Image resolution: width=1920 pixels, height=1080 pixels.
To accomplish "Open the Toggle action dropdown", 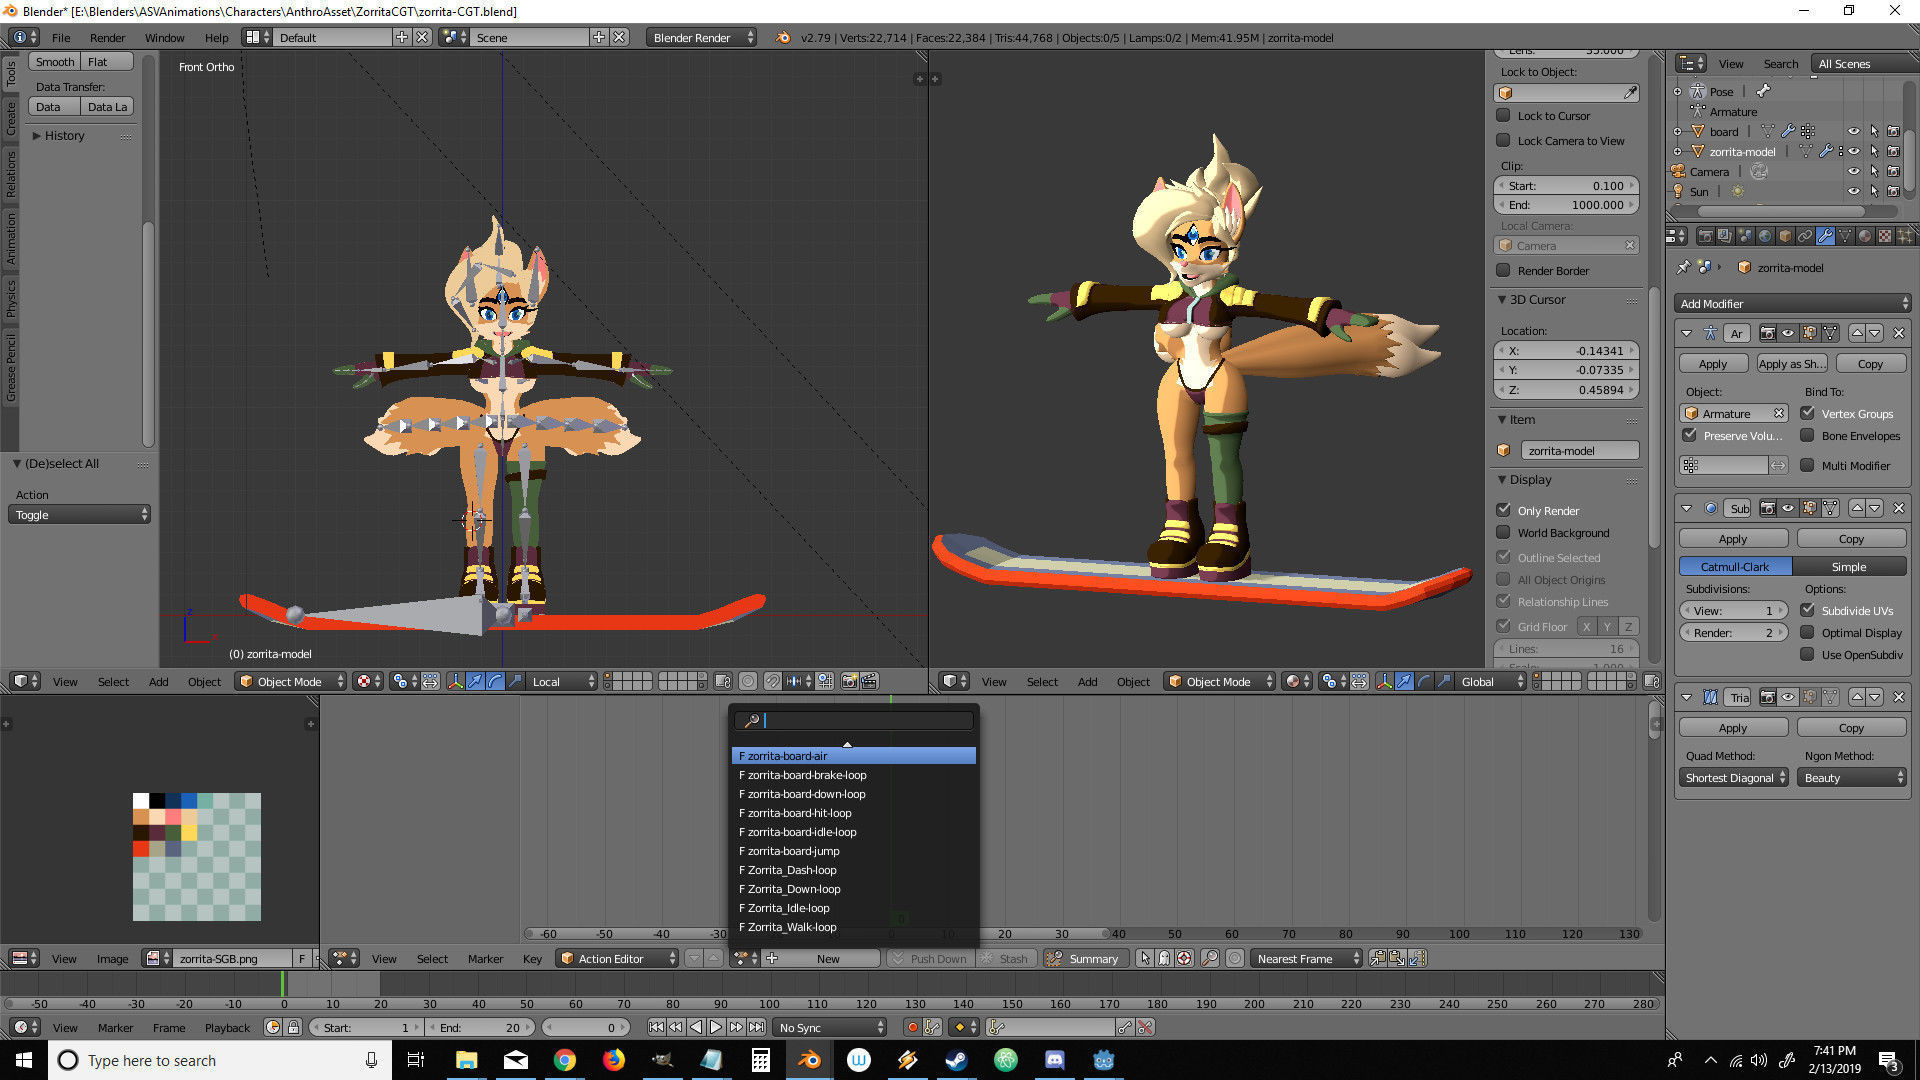I will click(x=80, y=514).
